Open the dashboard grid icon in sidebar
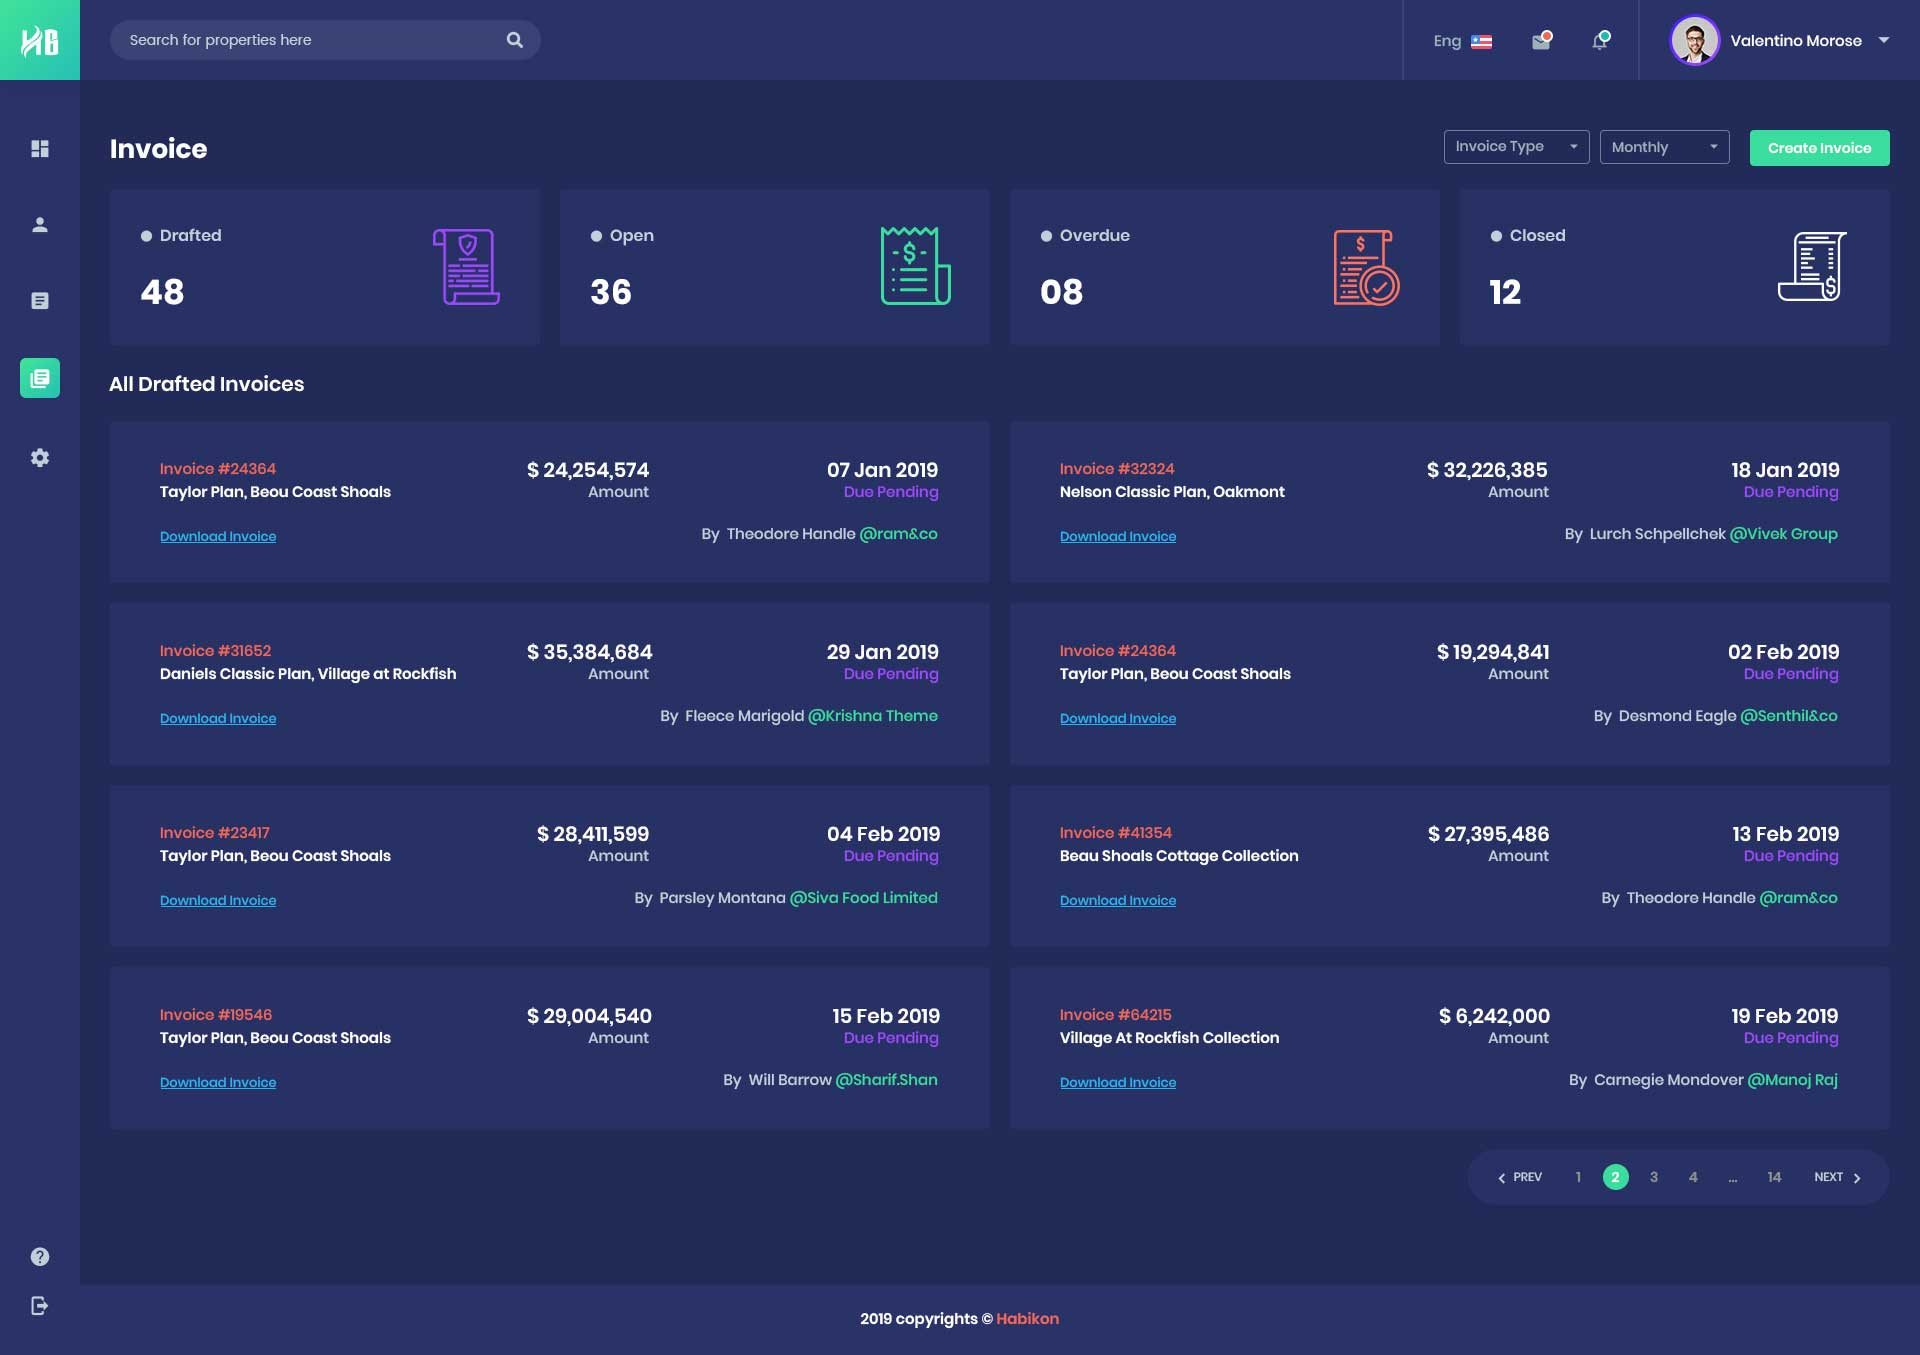1920x1355 pixels. click(x=40, y=149)
